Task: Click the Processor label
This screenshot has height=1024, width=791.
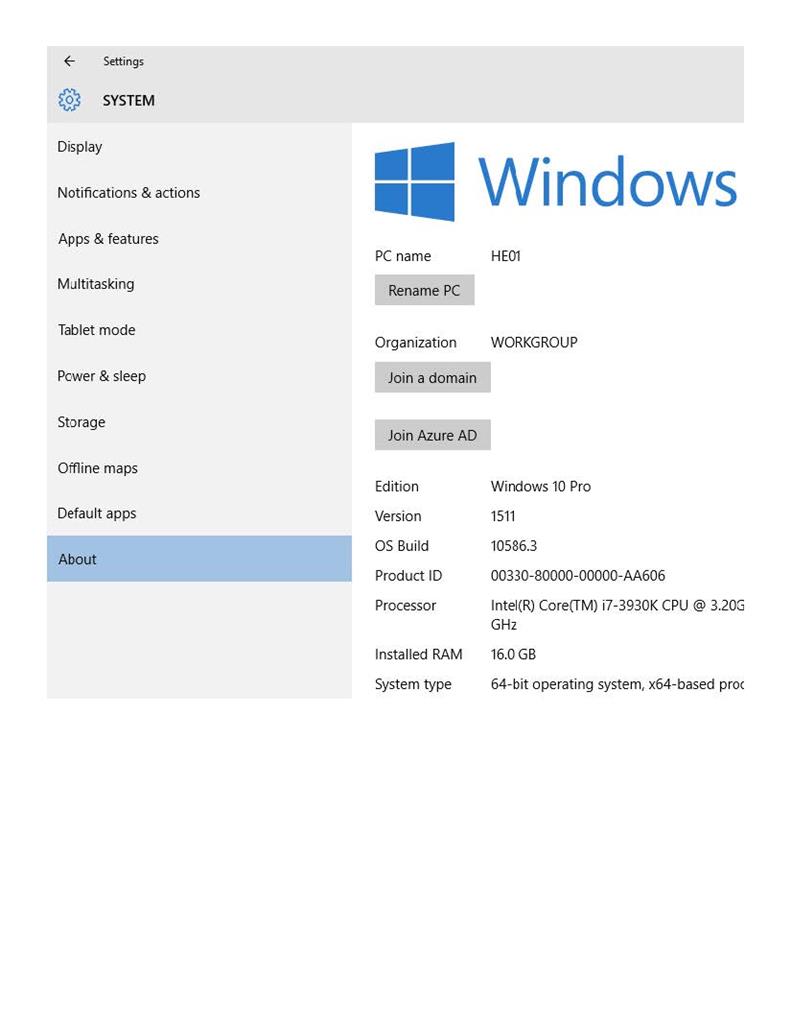Action: click(x=405, y=605)
